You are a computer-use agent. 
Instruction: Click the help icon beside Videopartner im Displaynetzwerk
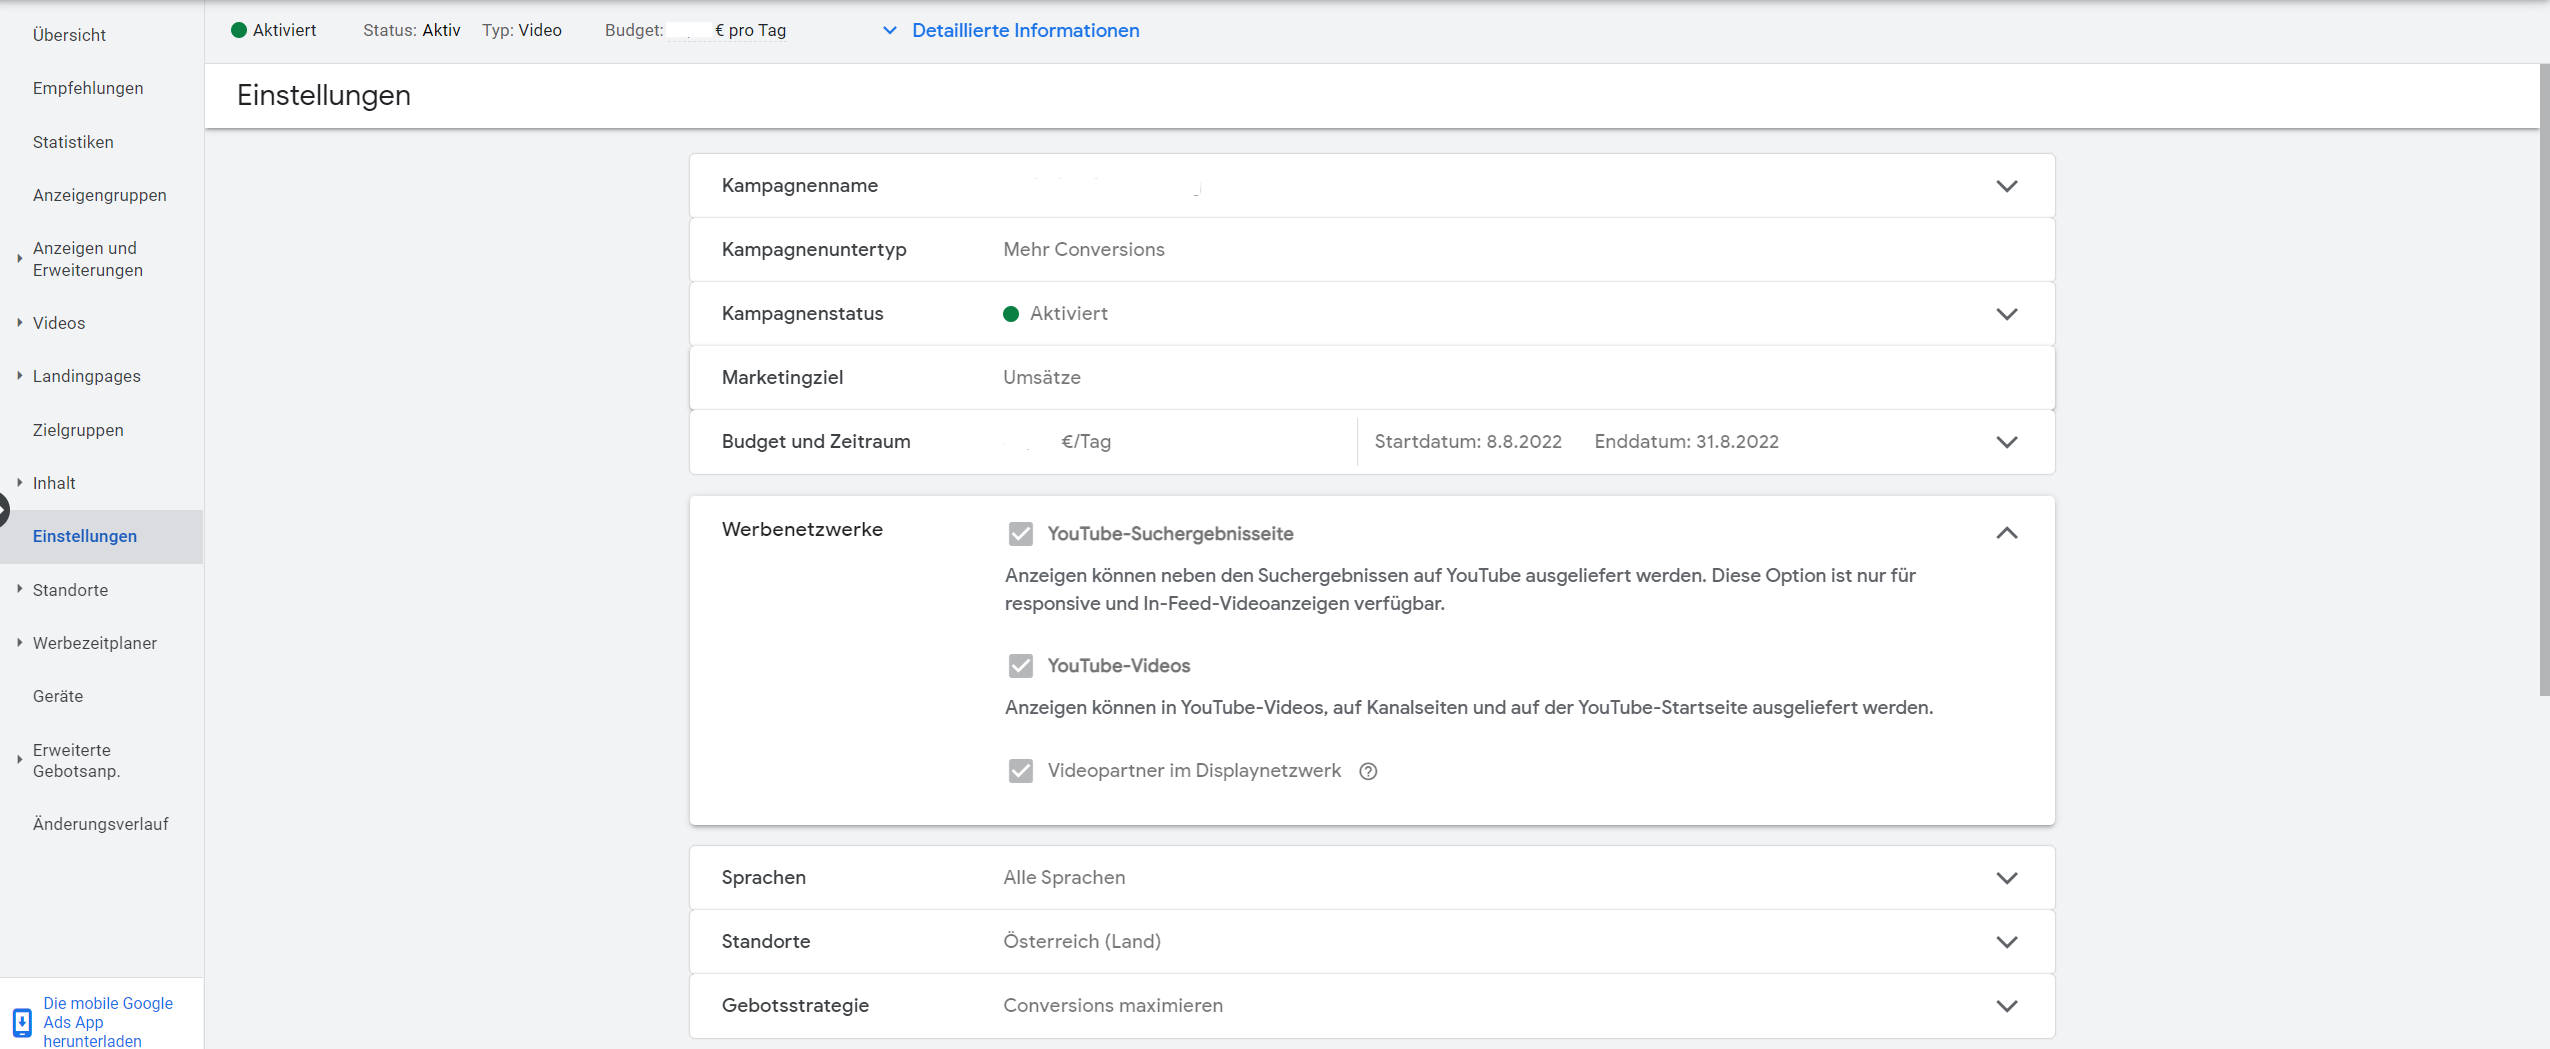tap(1368, 771)
